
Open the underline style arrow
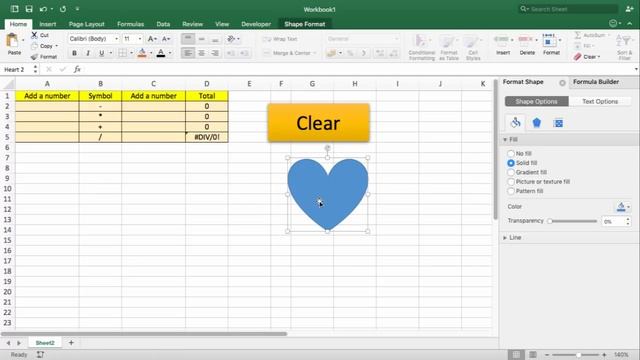point(110,53)
